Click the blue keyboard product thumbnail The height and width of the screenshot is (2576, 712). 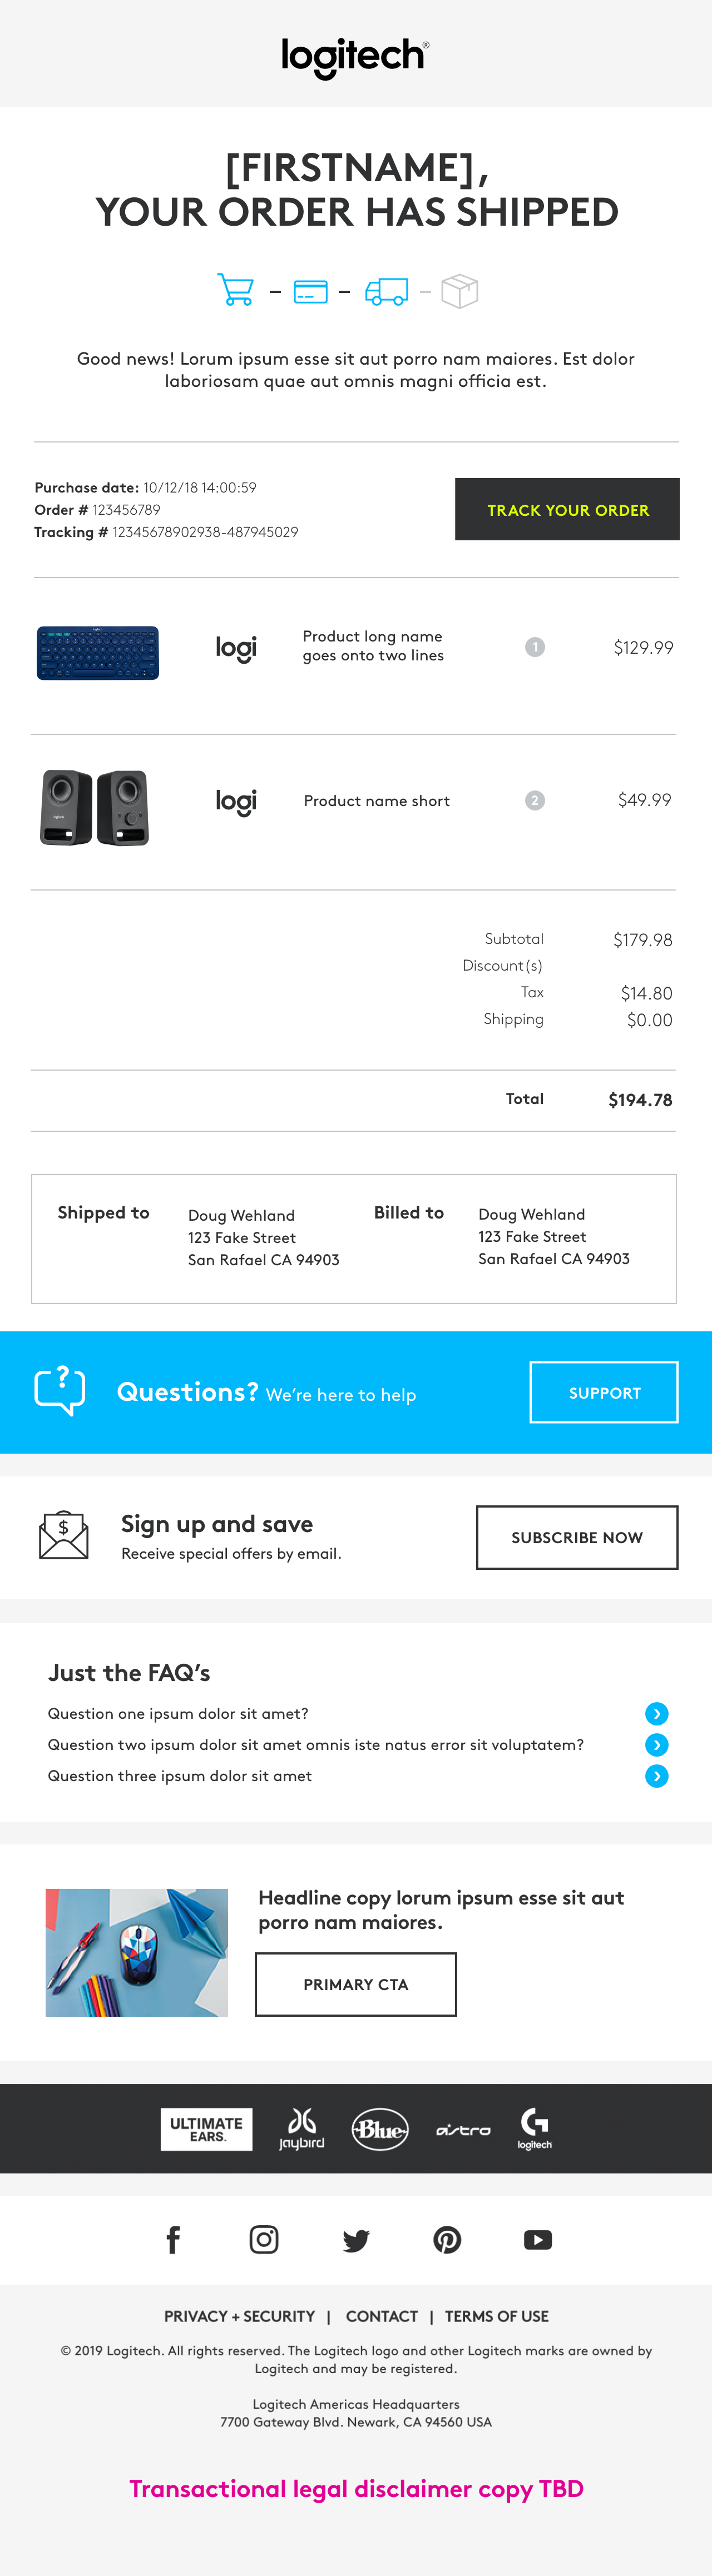[x=98, y=653]
